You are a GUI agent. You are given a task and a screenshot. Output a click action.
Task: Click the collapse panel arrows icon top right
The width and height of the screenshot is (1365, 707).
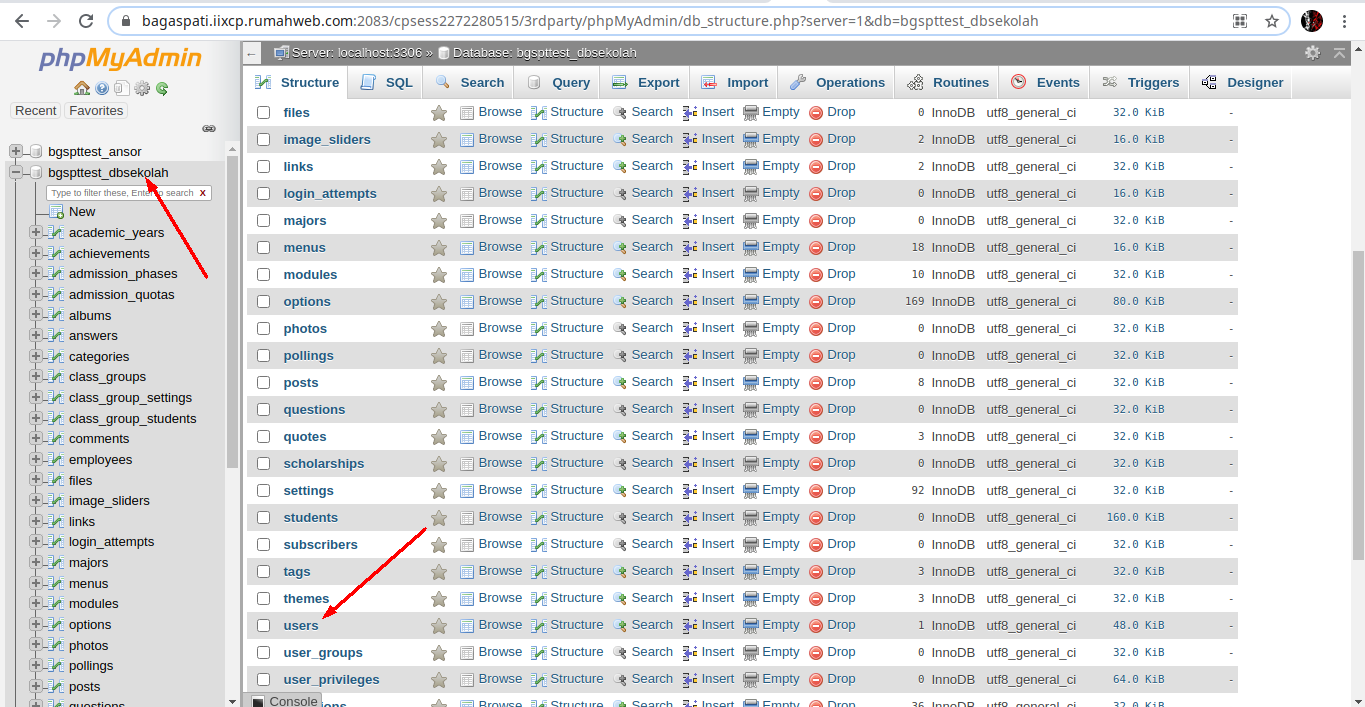point(1339,52)
